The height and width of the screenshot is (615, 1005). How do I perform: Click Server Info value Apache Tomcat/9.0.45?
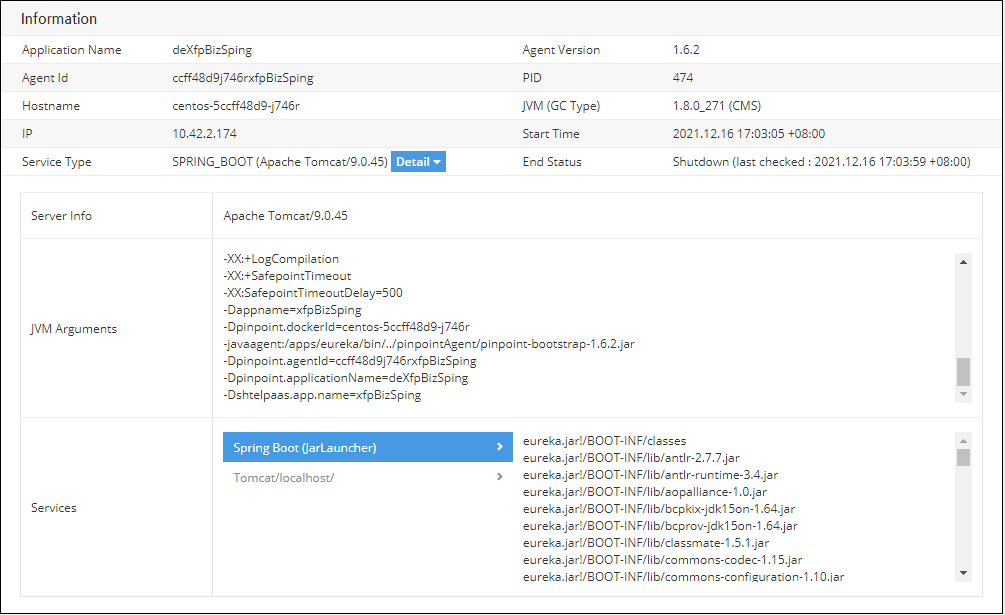(x=285, y=216)
